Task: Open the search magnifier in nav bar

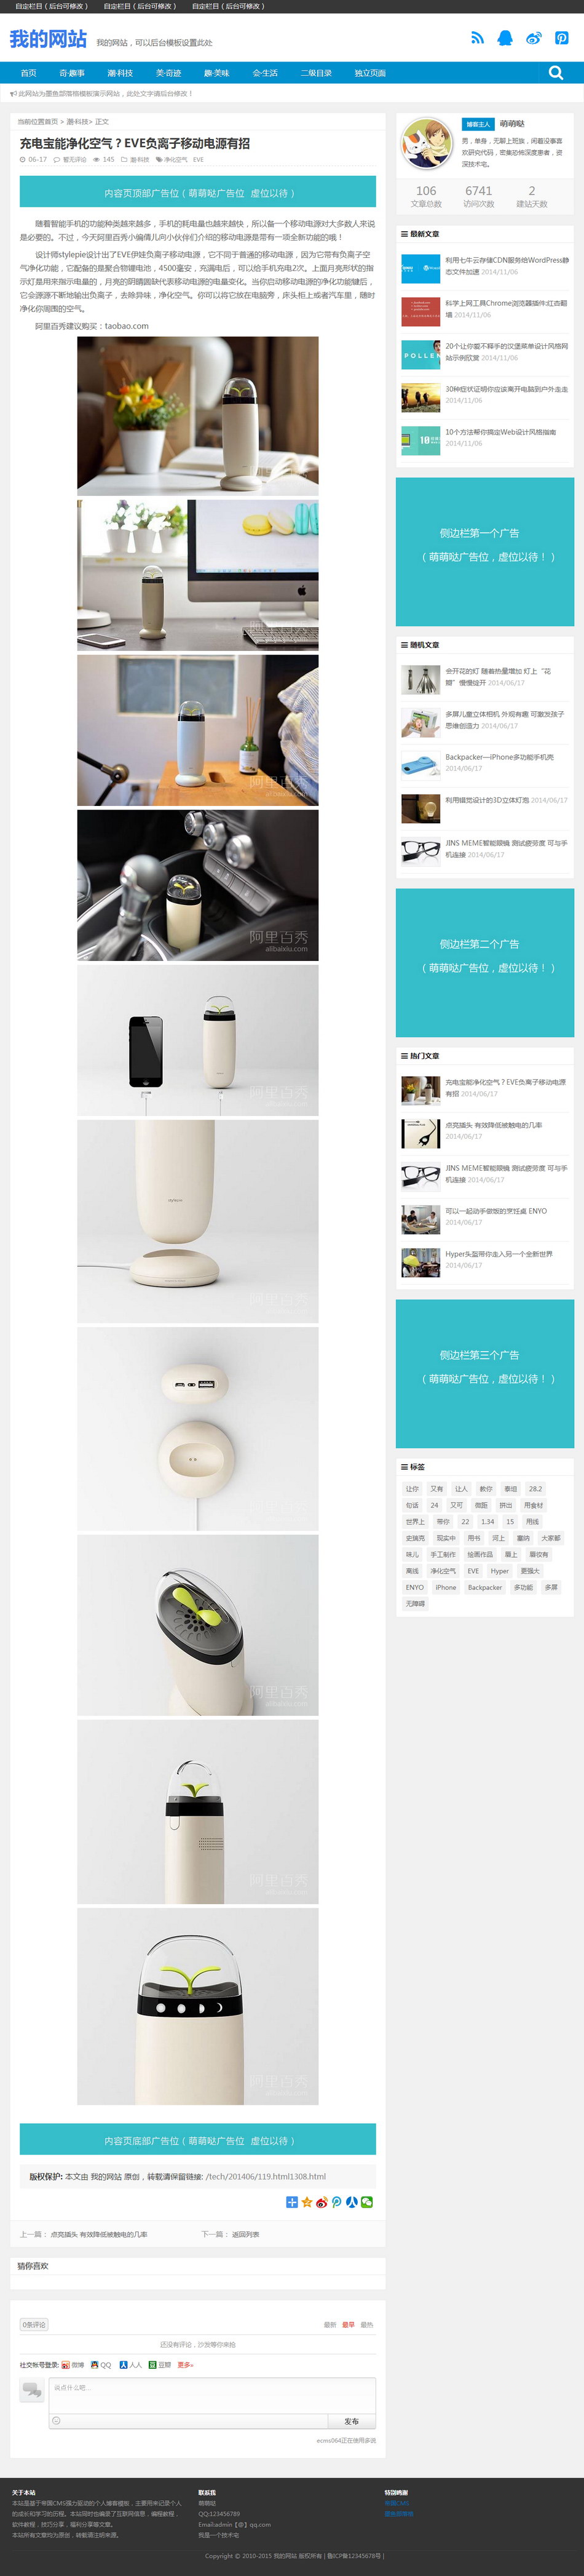Action: click(x=556, y=73)
